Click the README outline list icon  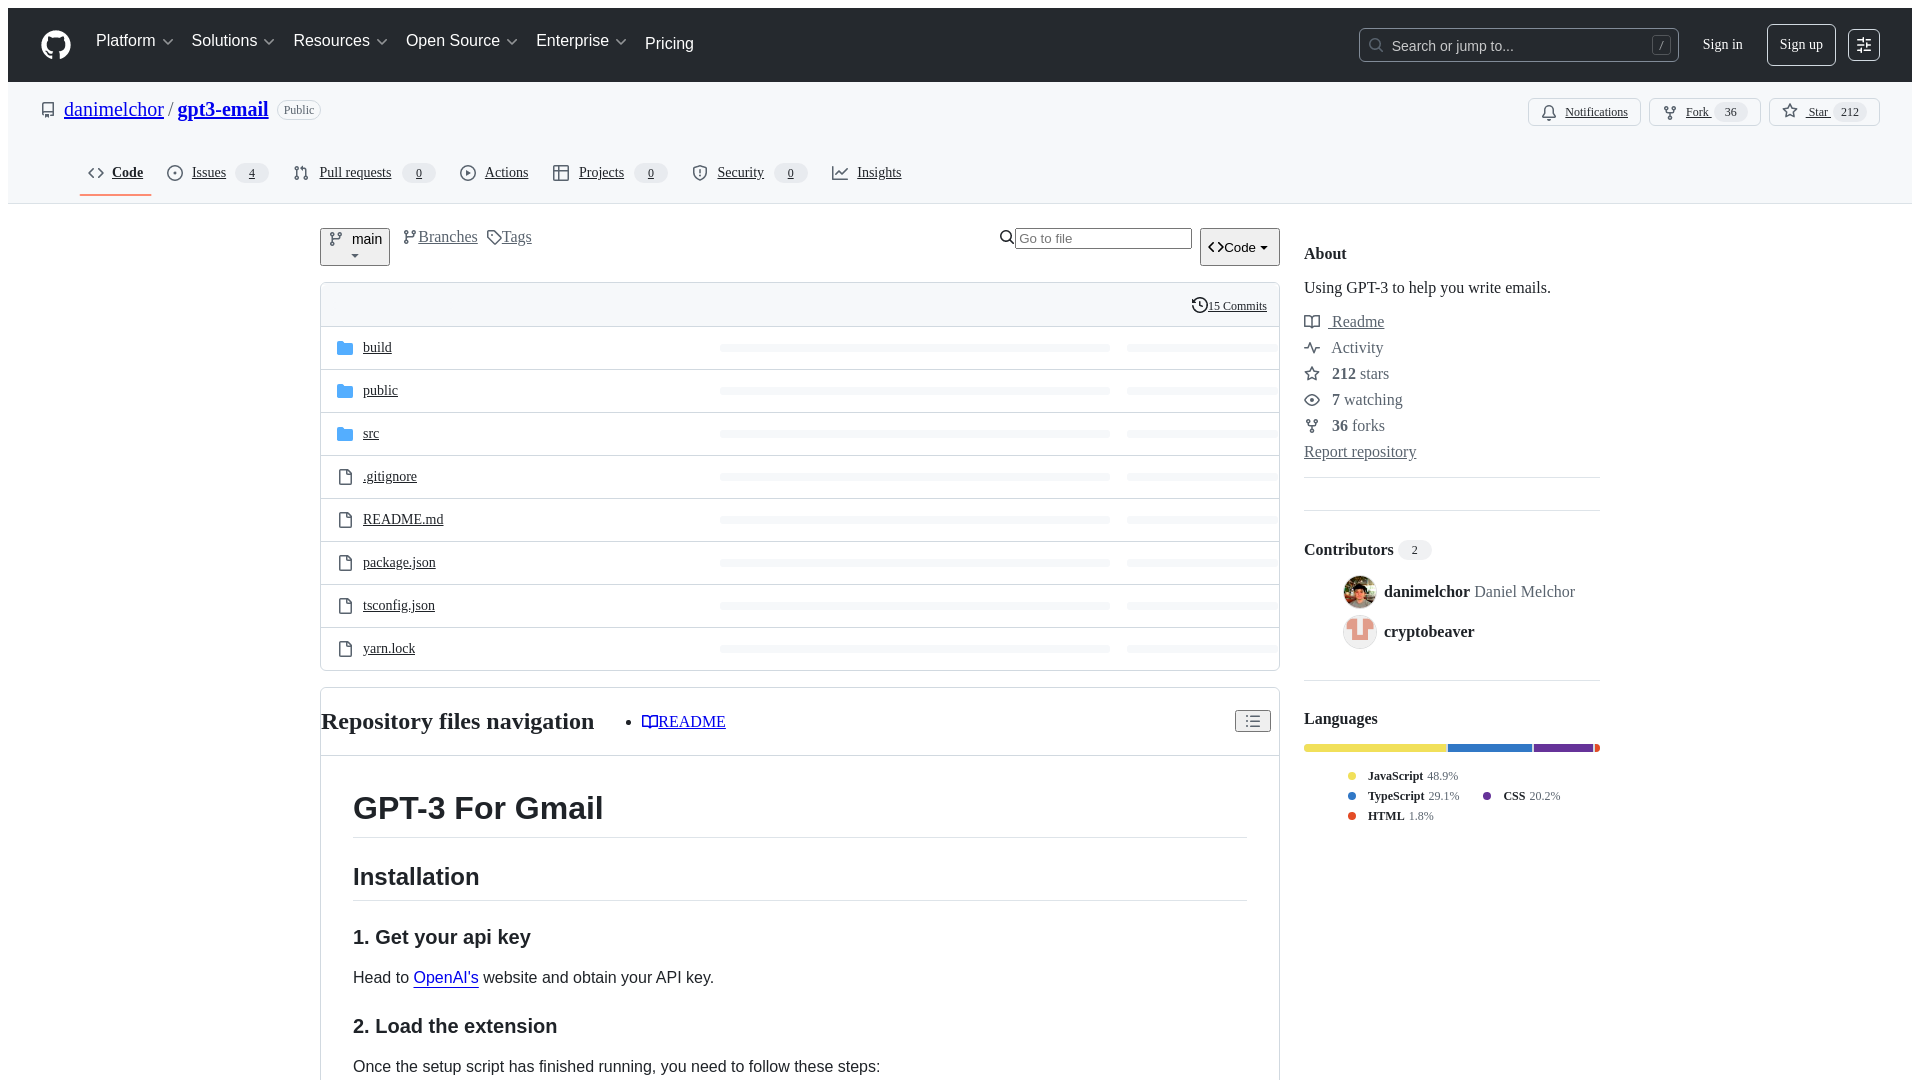(x=1252, y=721)
